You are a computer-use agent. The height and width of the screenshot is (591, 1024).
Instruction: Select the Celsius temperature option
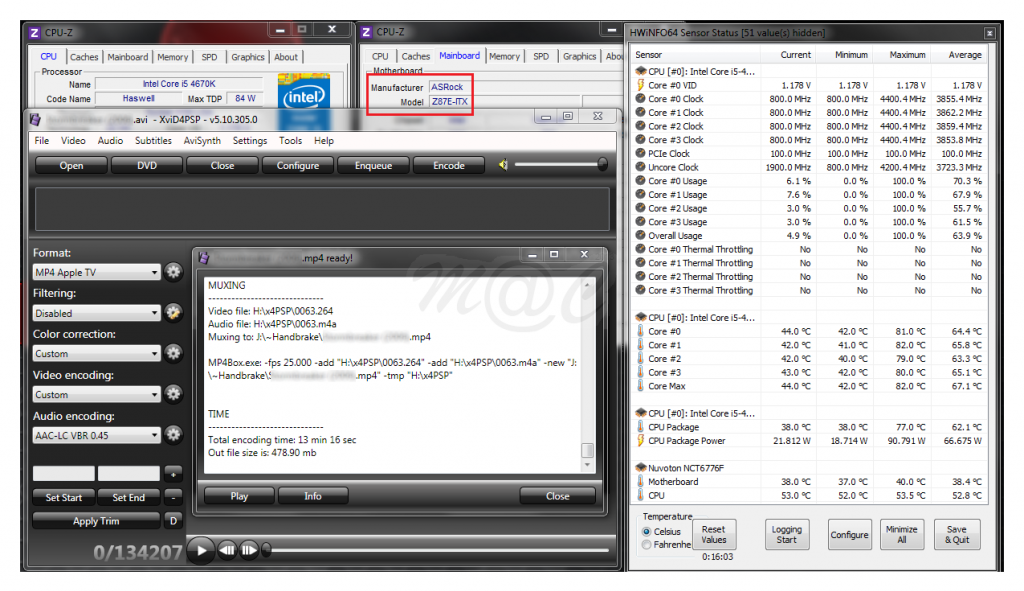click(647, 532)
